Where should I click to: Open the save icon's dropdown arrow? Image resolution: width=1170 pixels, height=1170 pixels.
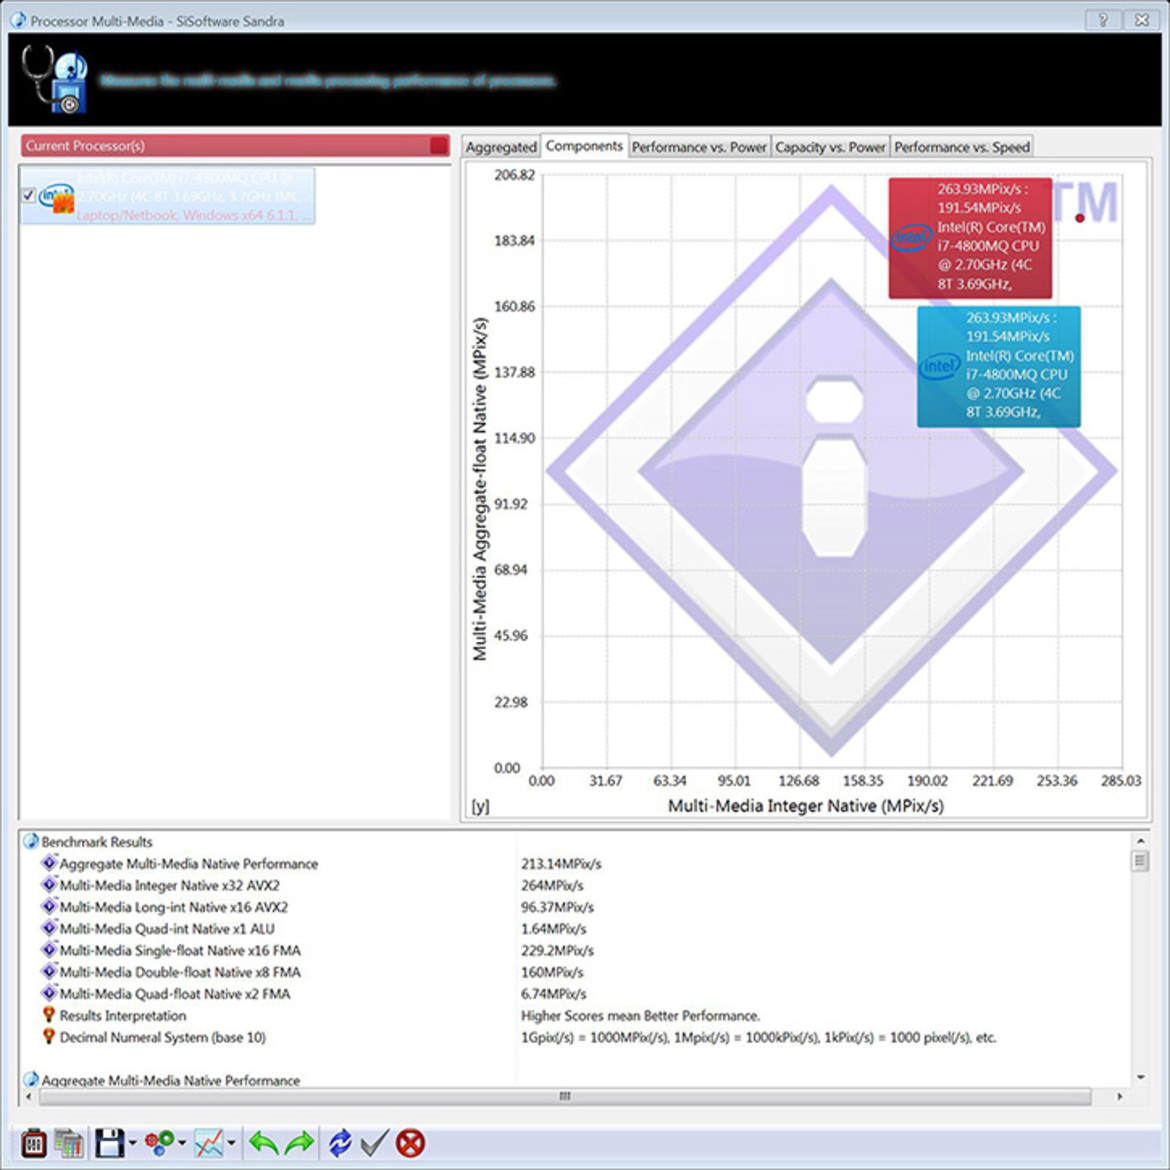click(x=133, y=1143)
